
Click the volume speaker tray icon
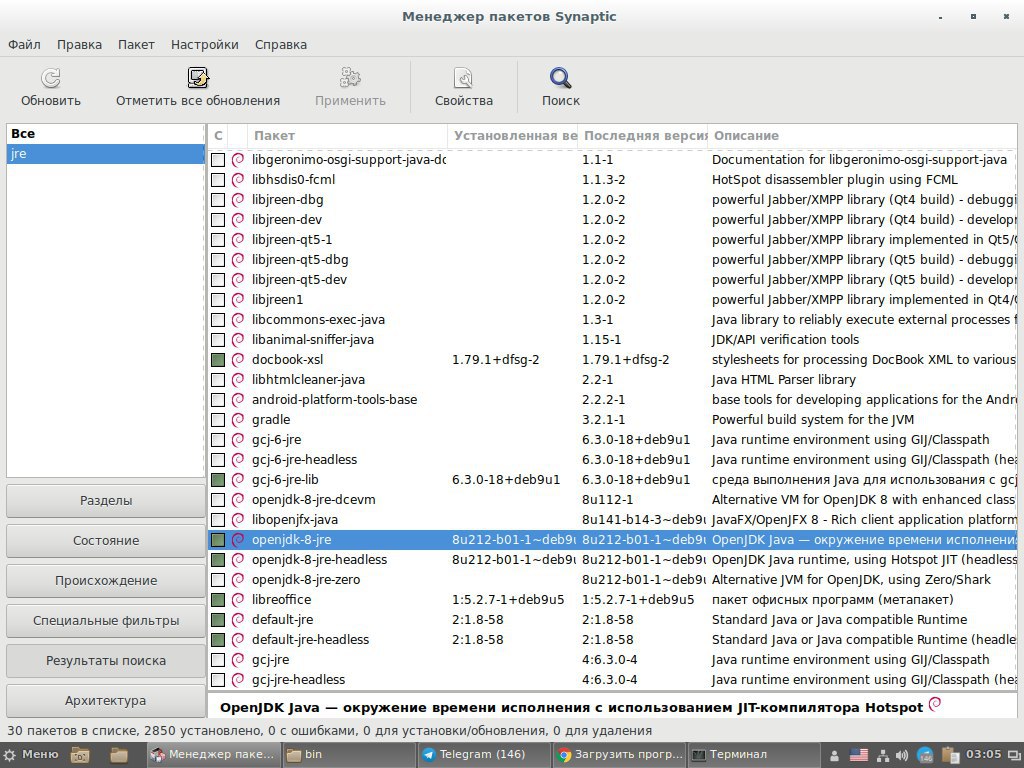click(x=902, y=756)
